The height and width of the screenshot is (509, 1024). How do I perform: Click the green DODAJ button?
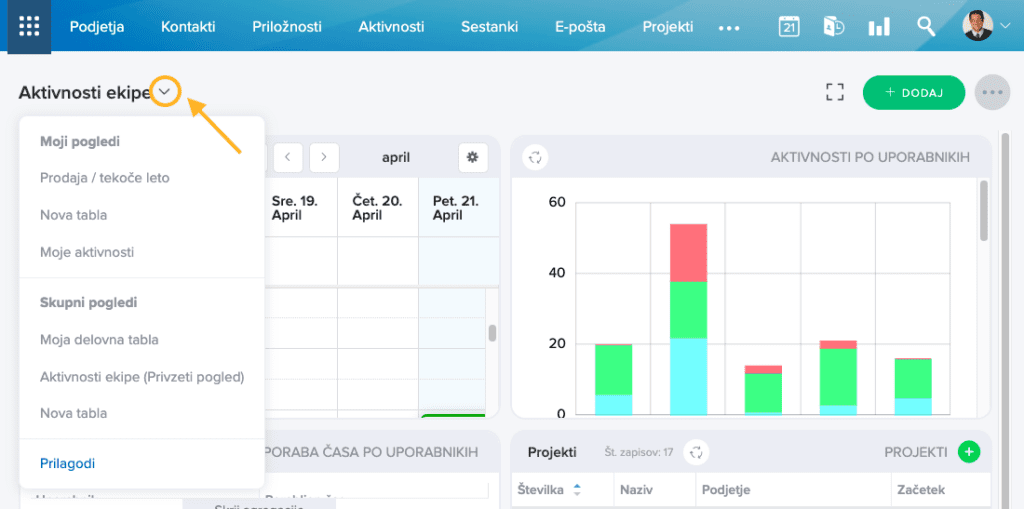coord(914,92)
